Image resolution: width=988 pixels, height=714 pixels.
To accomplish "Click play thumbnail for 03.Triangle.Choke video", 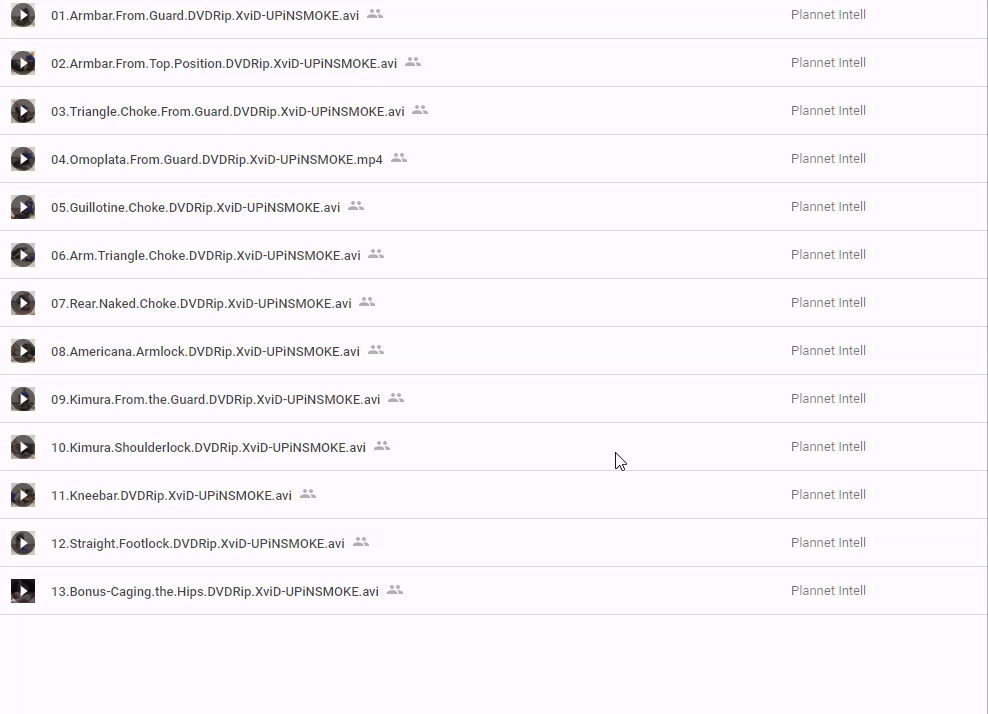I will (x=23, y=111).
